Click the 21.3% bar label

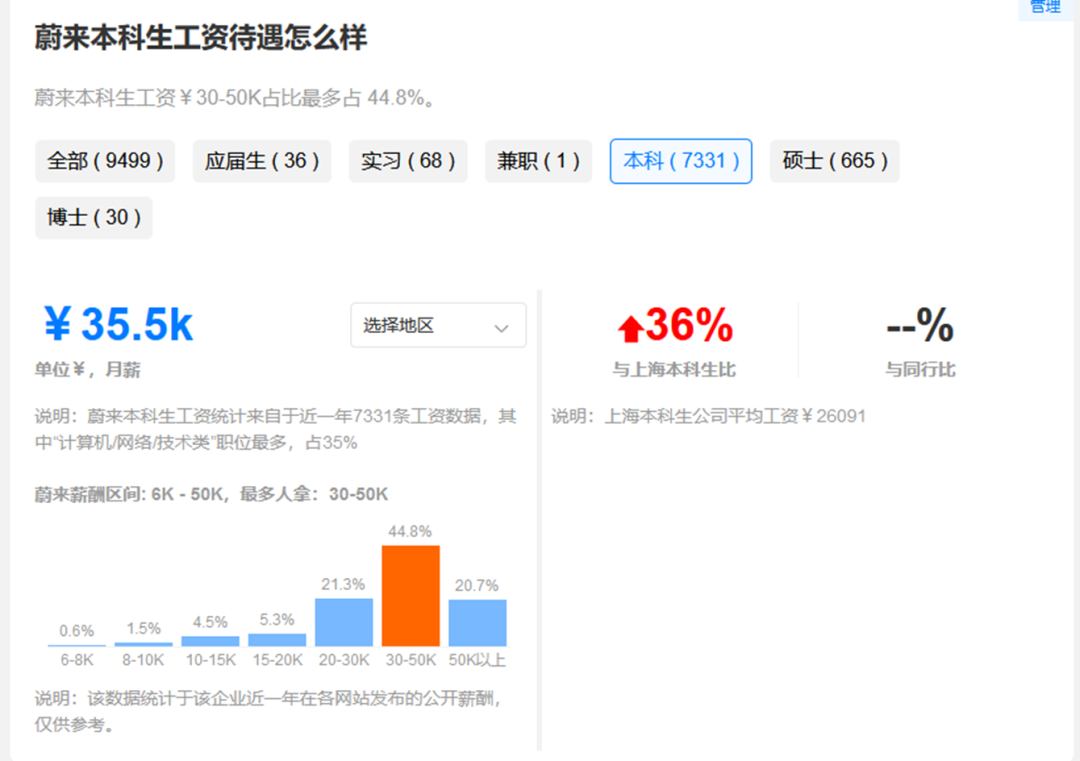[x=343, y=585]
